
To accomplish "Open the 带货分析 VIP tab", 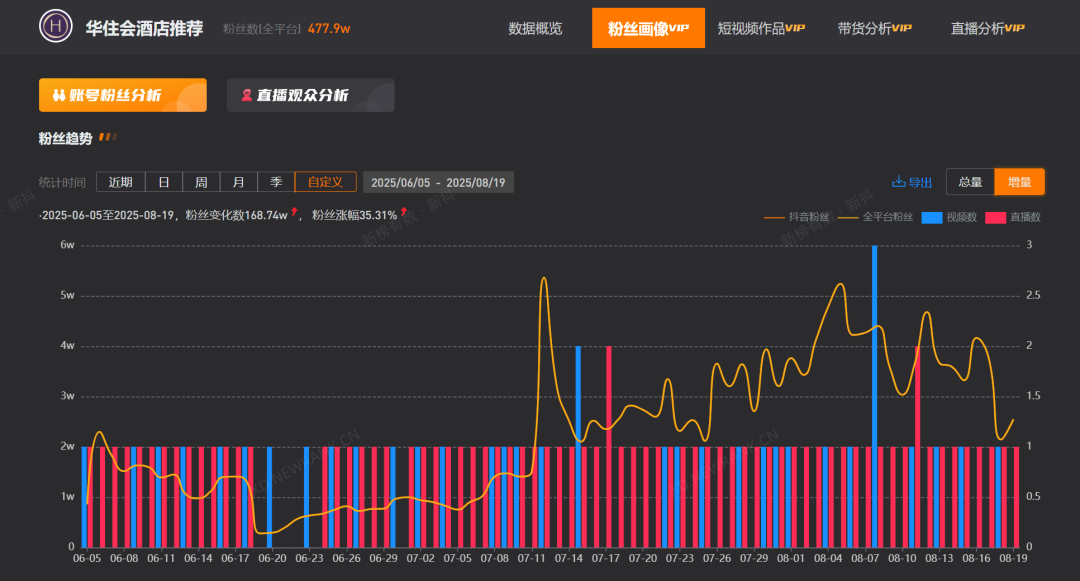I will click(875, 28).
